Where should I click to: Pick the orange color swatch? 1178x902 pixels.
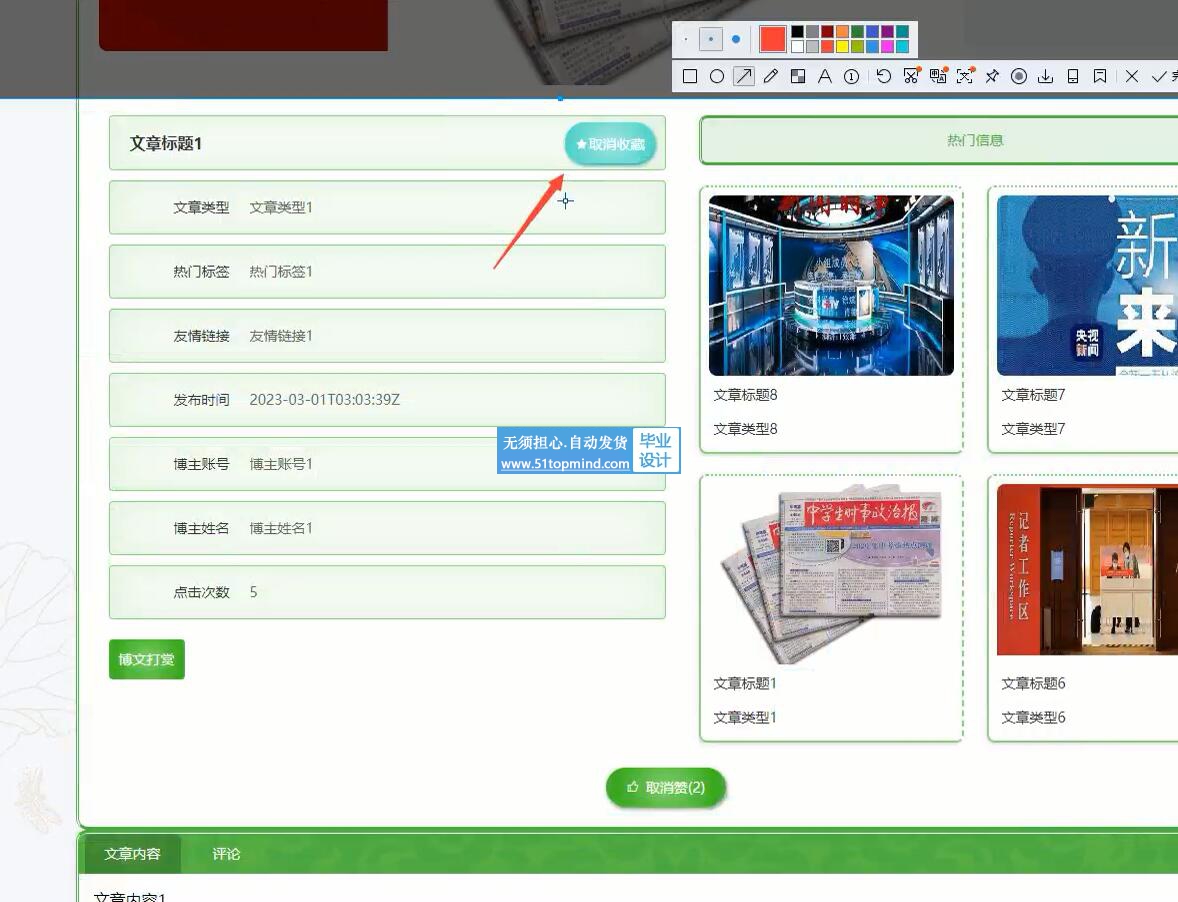(x=842, y=32)
